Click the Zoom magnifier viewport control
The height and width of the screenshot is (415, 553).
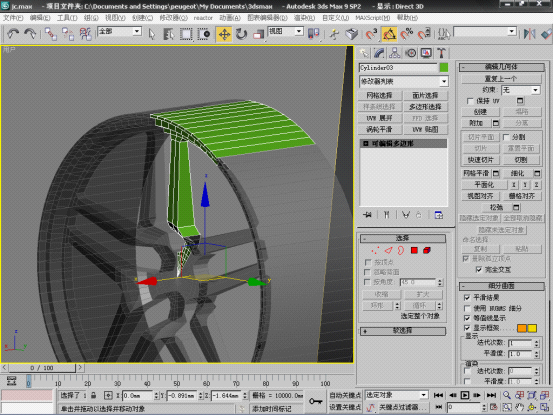507,395
